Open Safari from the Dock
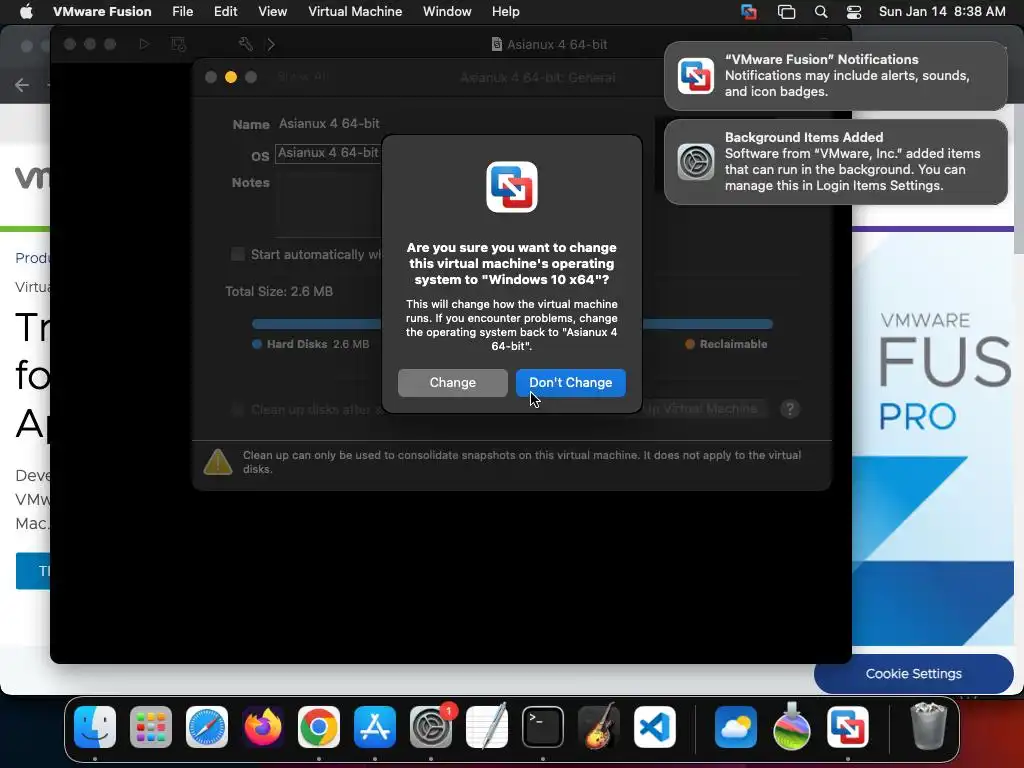This screenshot has height=768, width=1024. coord(207,727)
